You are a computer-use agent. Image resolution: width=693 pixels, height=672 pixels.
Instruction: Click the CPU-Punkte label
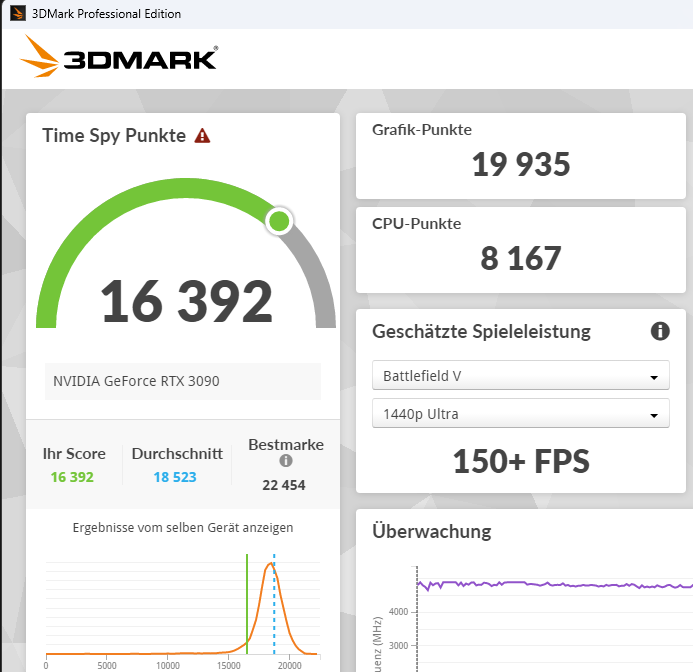416,223
